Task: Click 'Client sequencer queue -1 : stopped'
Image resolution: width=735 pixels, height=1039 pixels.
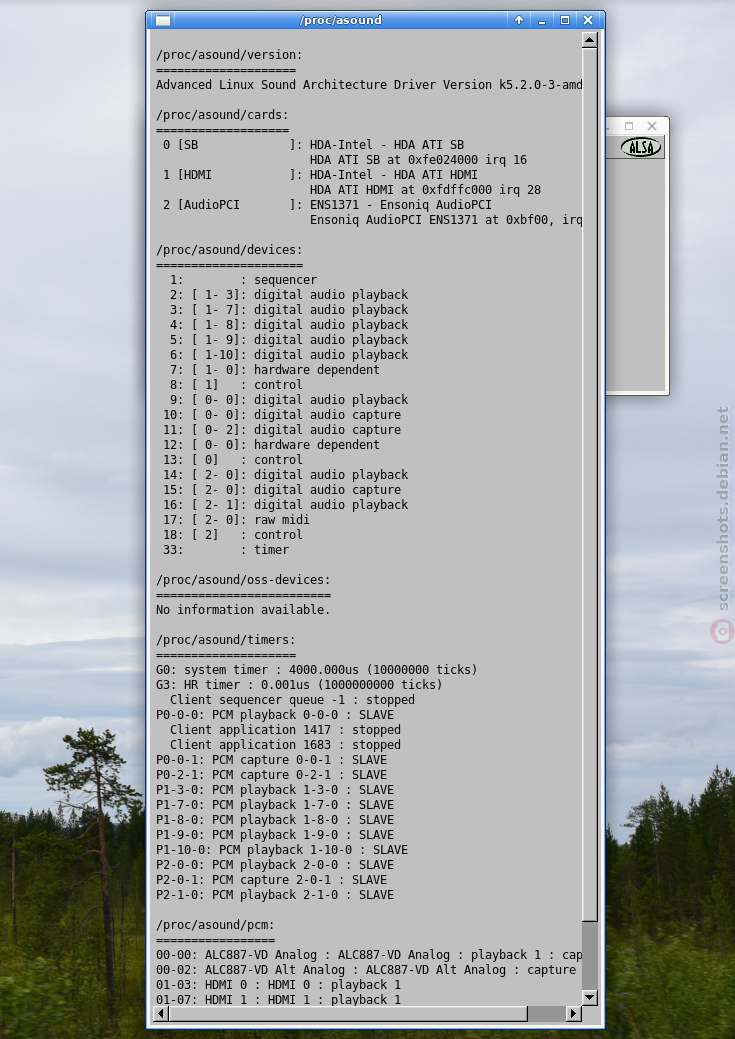Action: coord(292,700)
